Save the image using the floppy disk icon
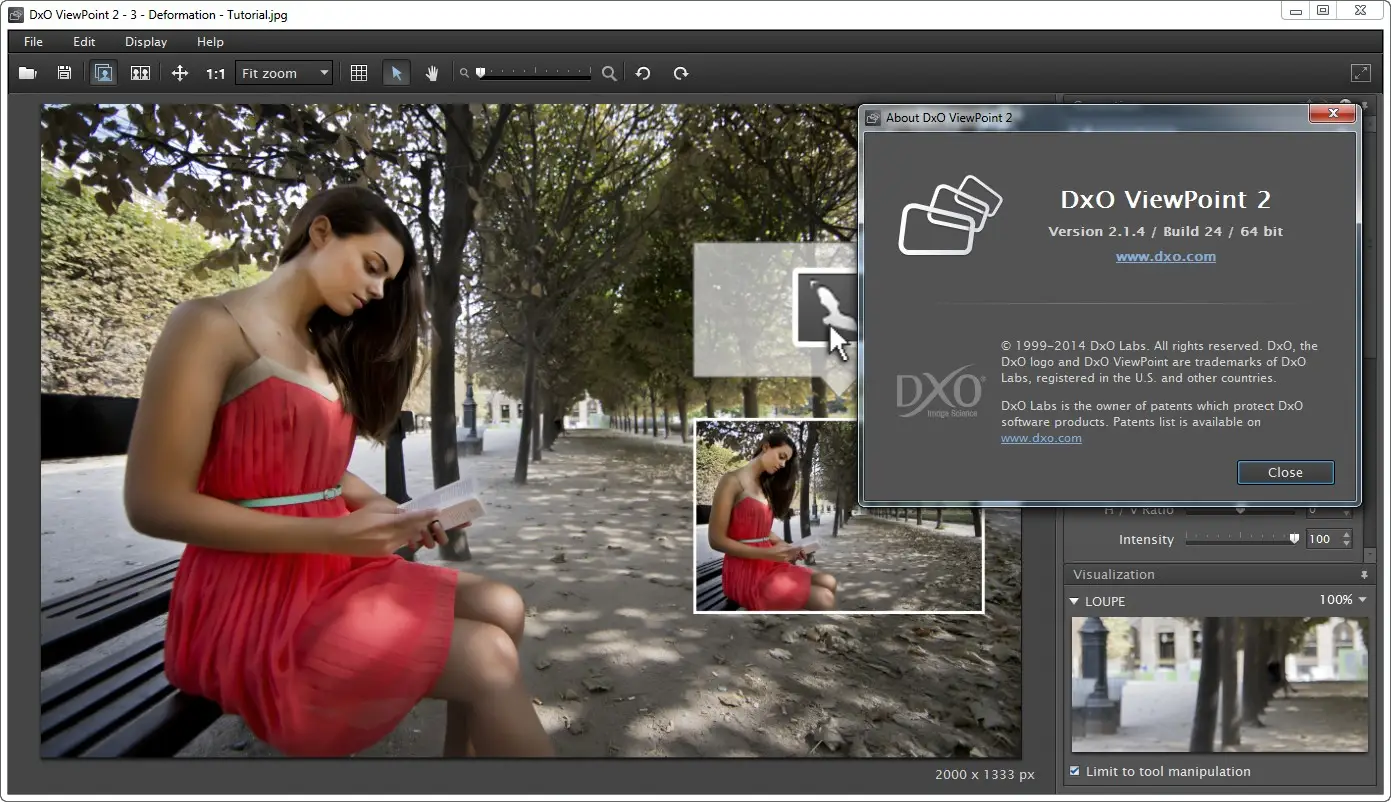This screenshot has height=802, width=1391. coord(64,73)
